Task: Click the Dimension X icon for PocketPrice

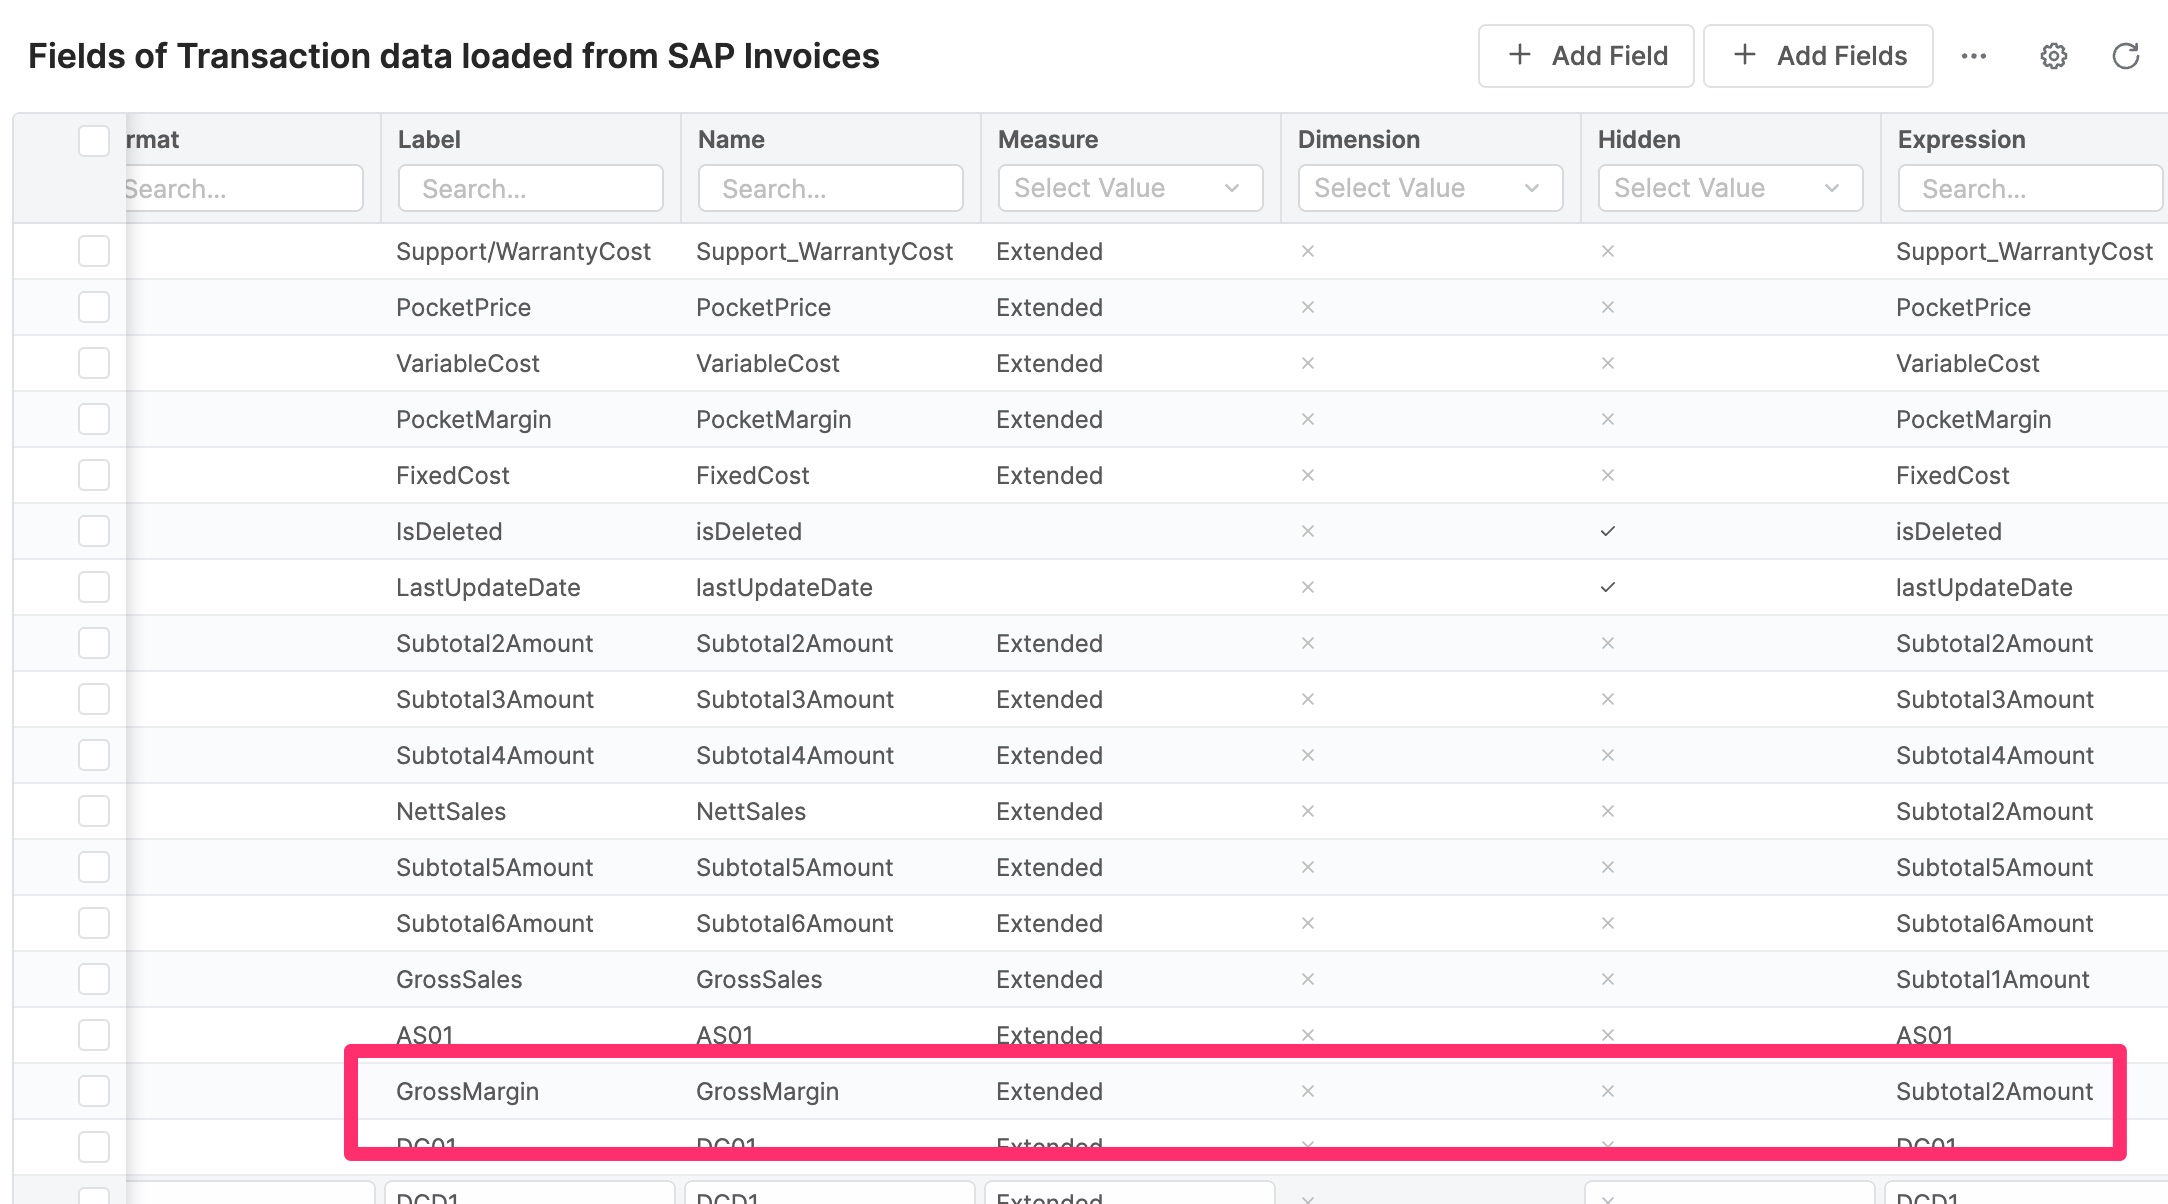Action: pyautogui.click(x=1307, y=307)
